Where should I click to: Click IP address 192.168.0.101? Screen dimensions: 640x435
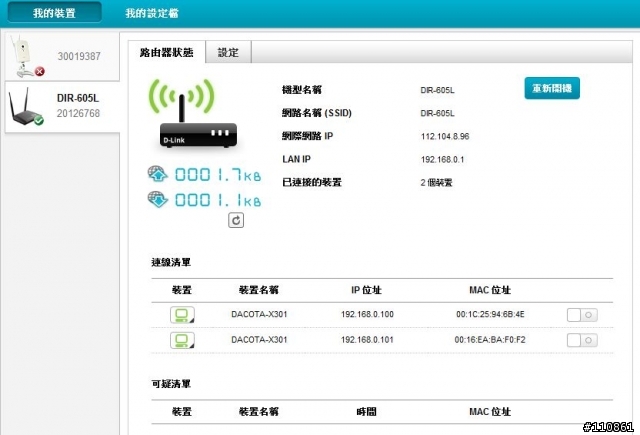pyautogui.click(x=367, y=340)
